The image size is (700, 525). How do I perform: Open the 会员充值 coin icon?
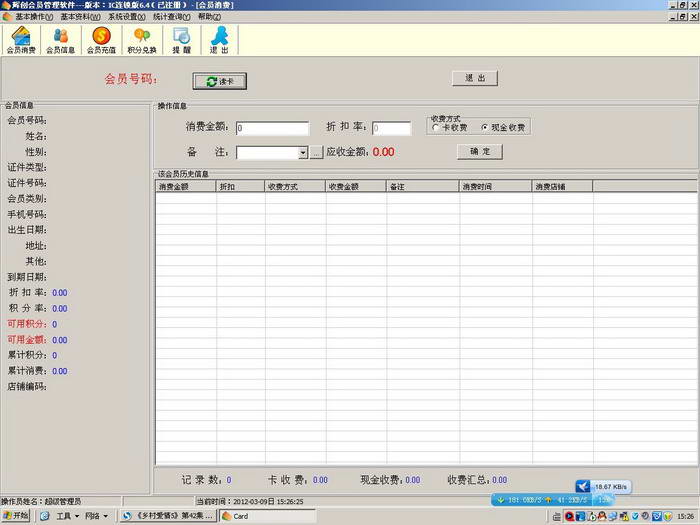(101, 40)
